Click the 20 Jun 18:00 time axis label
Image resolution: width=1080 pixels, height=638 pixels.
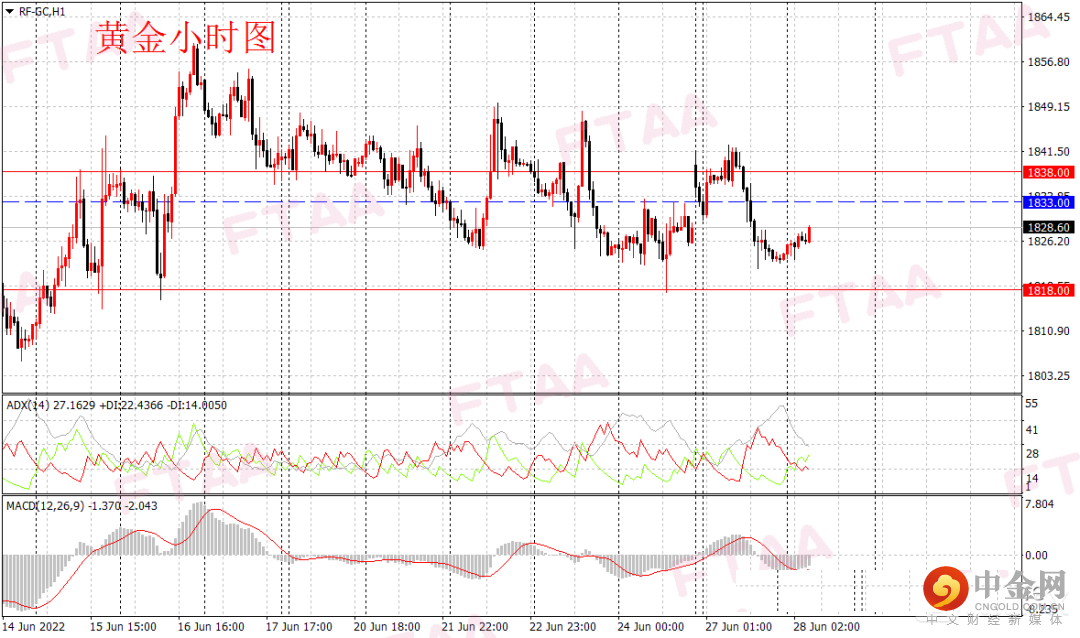point(387,627)
